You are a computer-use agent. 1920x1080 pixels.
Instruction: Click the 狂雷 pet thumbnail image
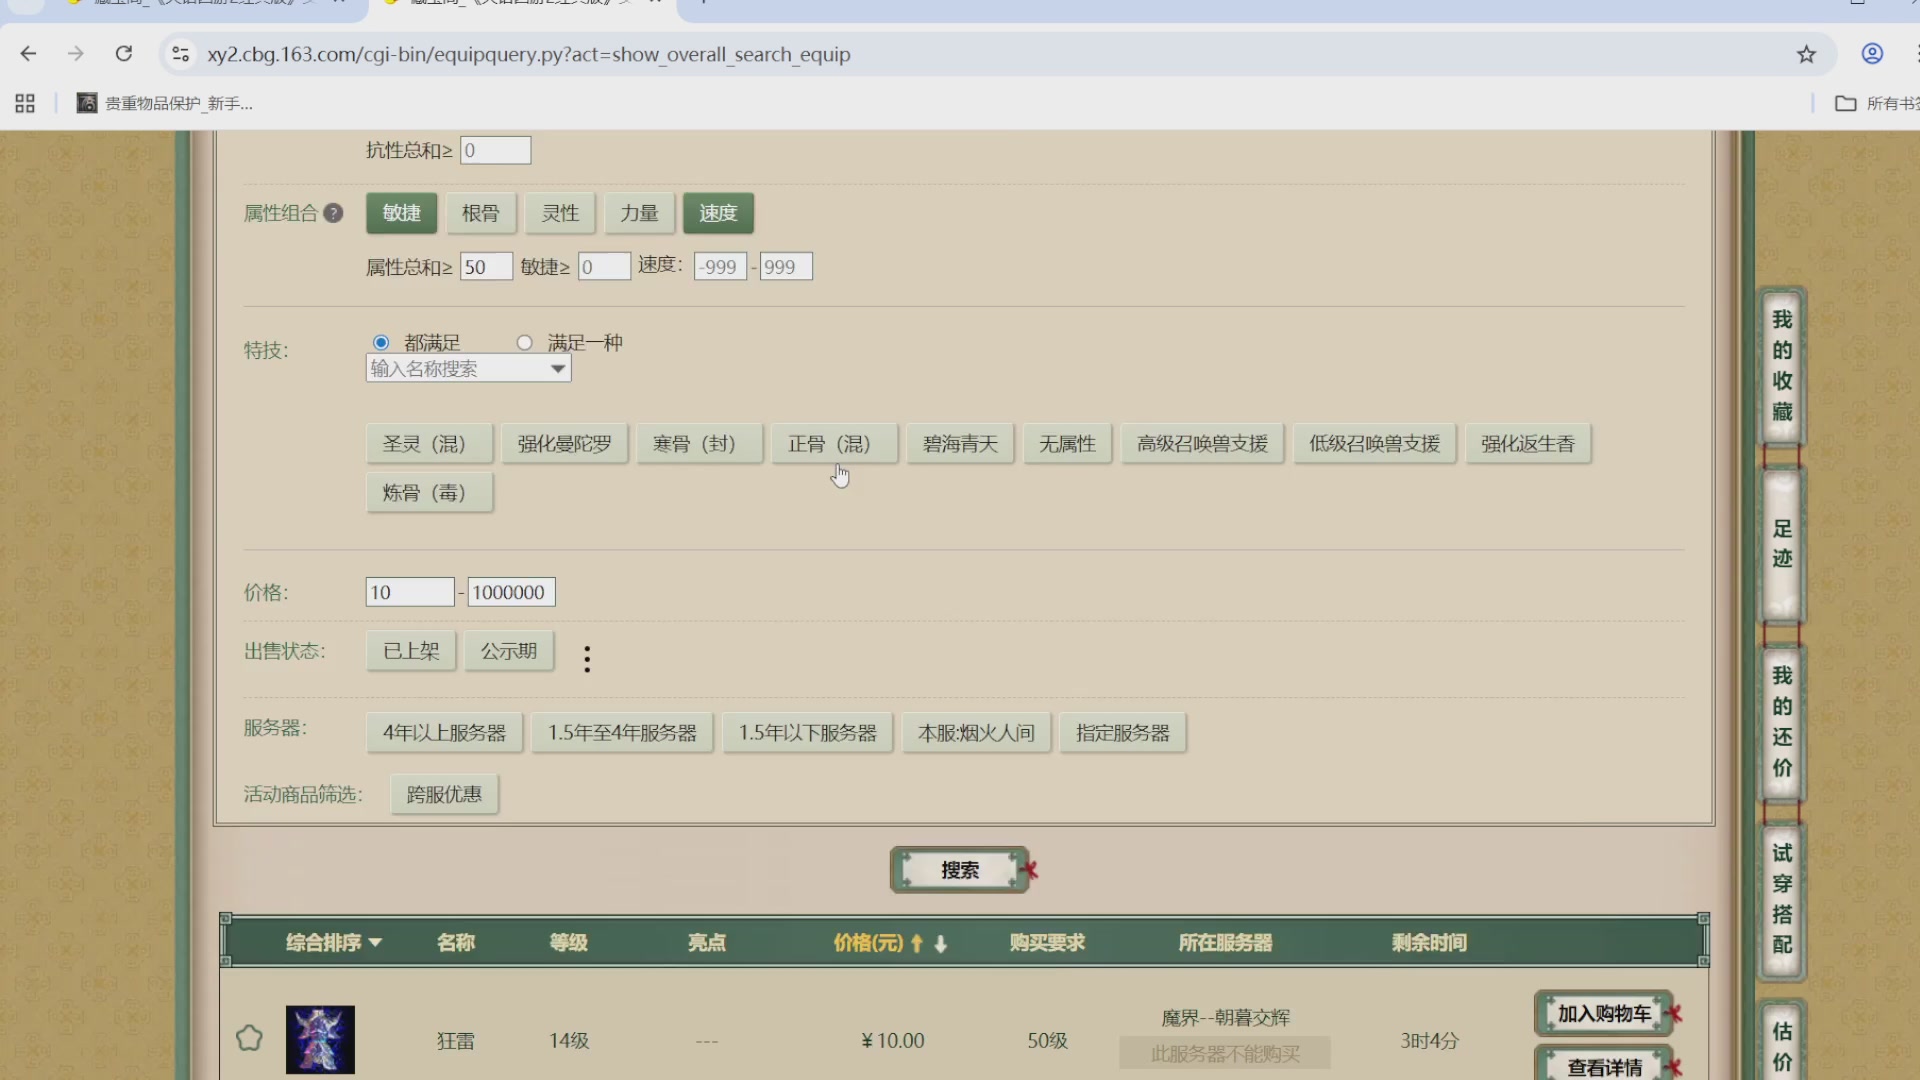320,1039
